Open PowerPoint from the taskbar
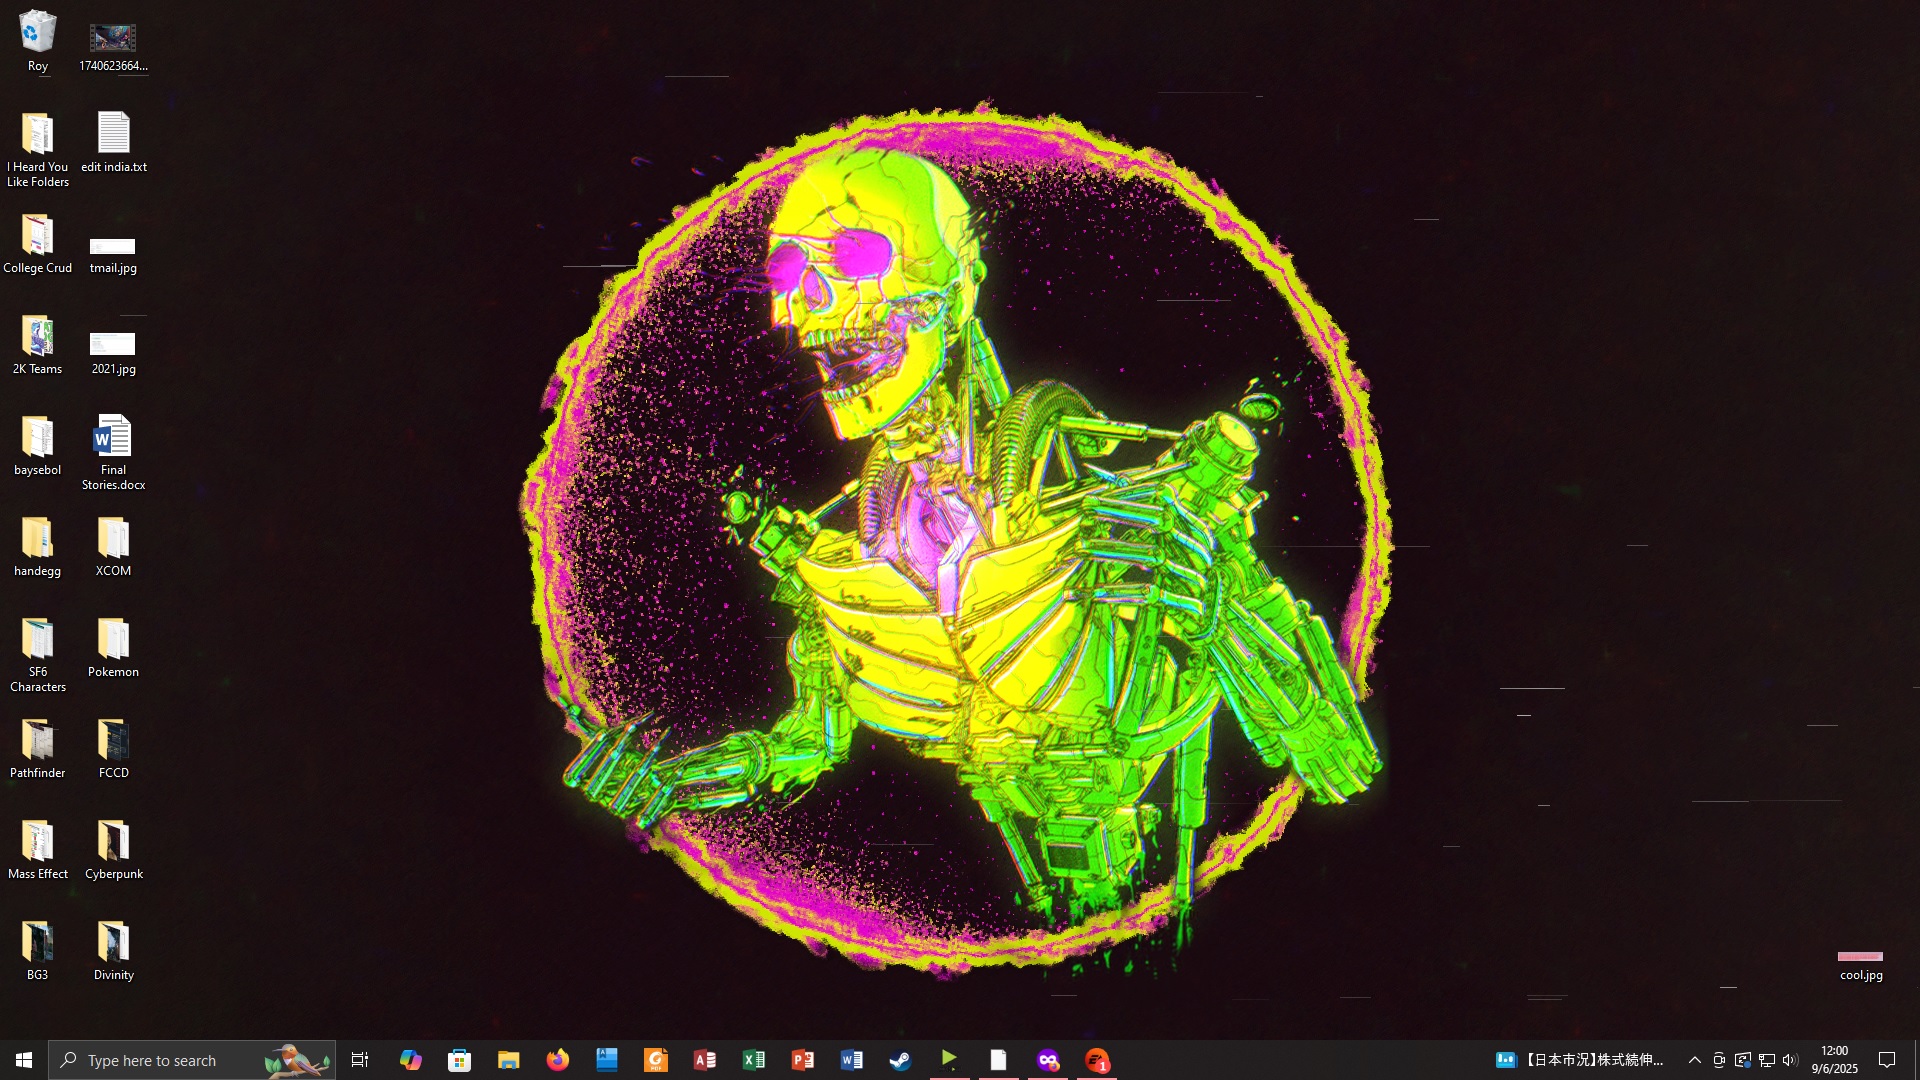Image resolution: width=1920 pixels, height=1080 pixels. pos(803,1060)
